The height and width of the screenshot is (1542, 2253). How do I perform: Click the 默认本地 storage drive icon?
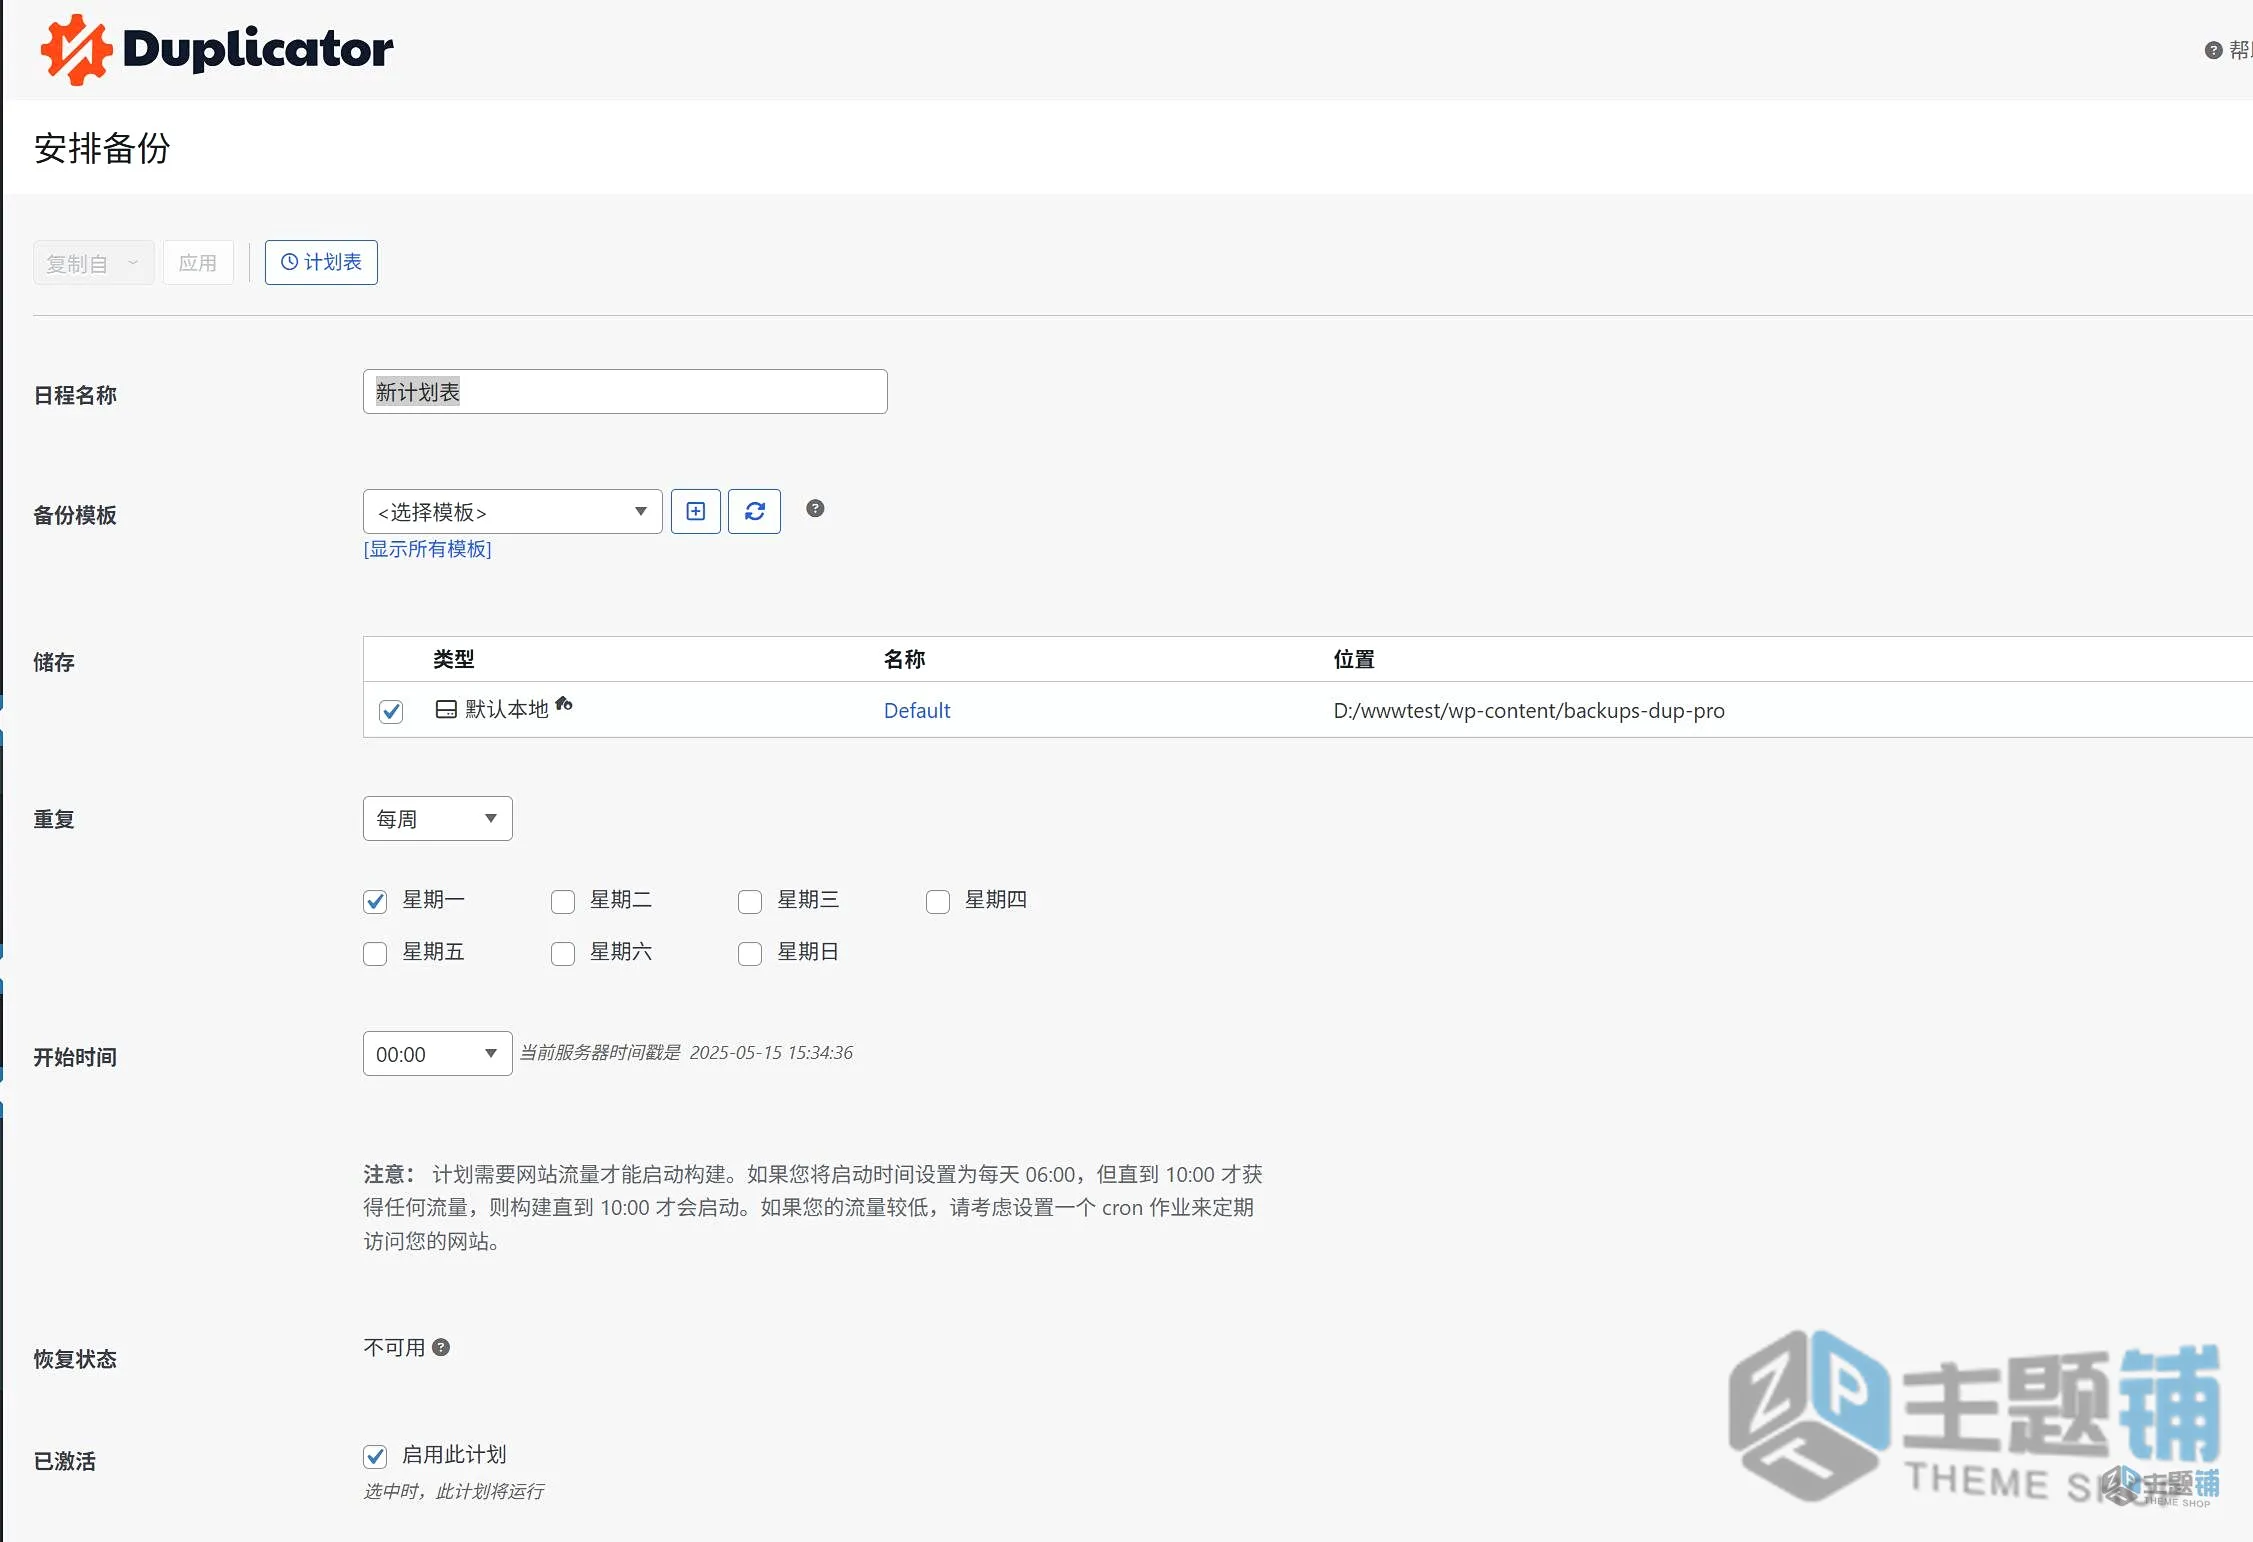446,709
